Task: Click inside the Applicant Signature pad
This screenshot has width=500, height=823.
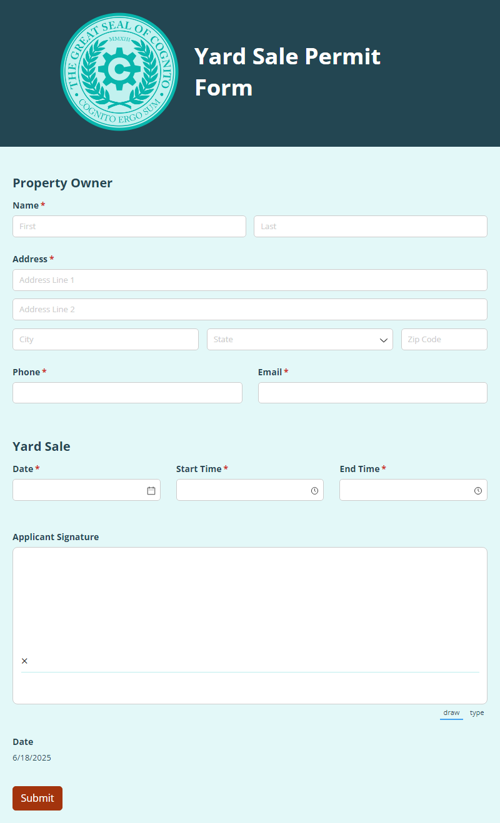Action: (250, 626)
